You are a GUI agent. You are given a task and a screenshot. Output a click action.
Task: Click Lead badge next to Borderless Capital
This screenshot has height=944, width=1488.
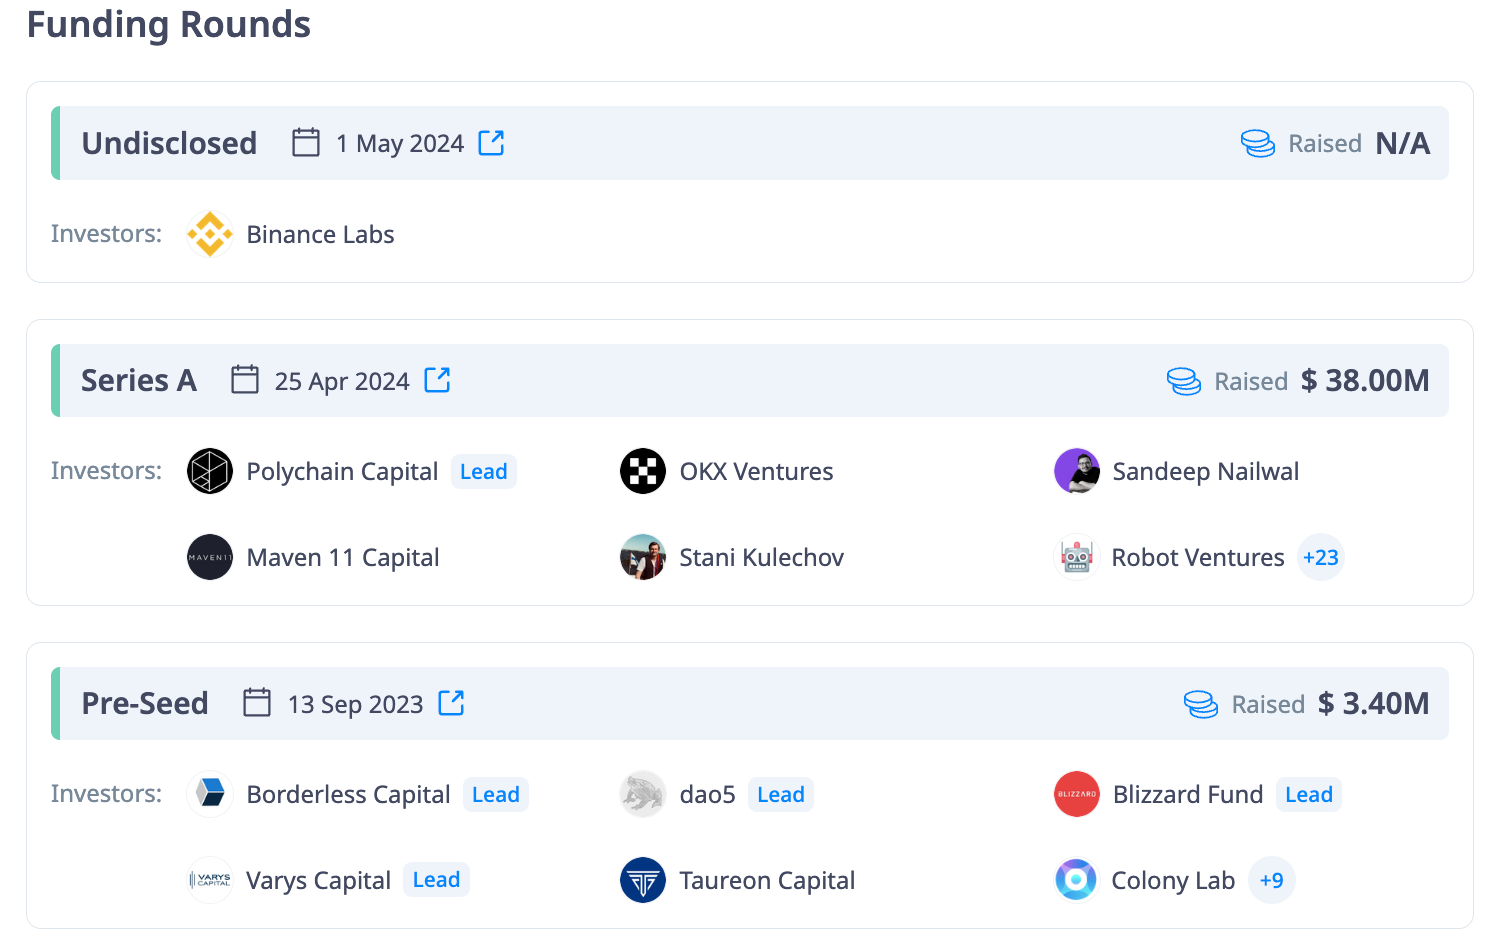point(496,794)
